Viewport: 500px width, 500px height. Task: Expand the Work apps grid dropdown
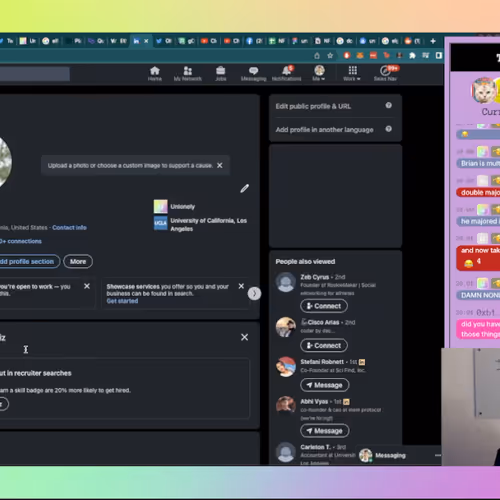click(352, 73)
